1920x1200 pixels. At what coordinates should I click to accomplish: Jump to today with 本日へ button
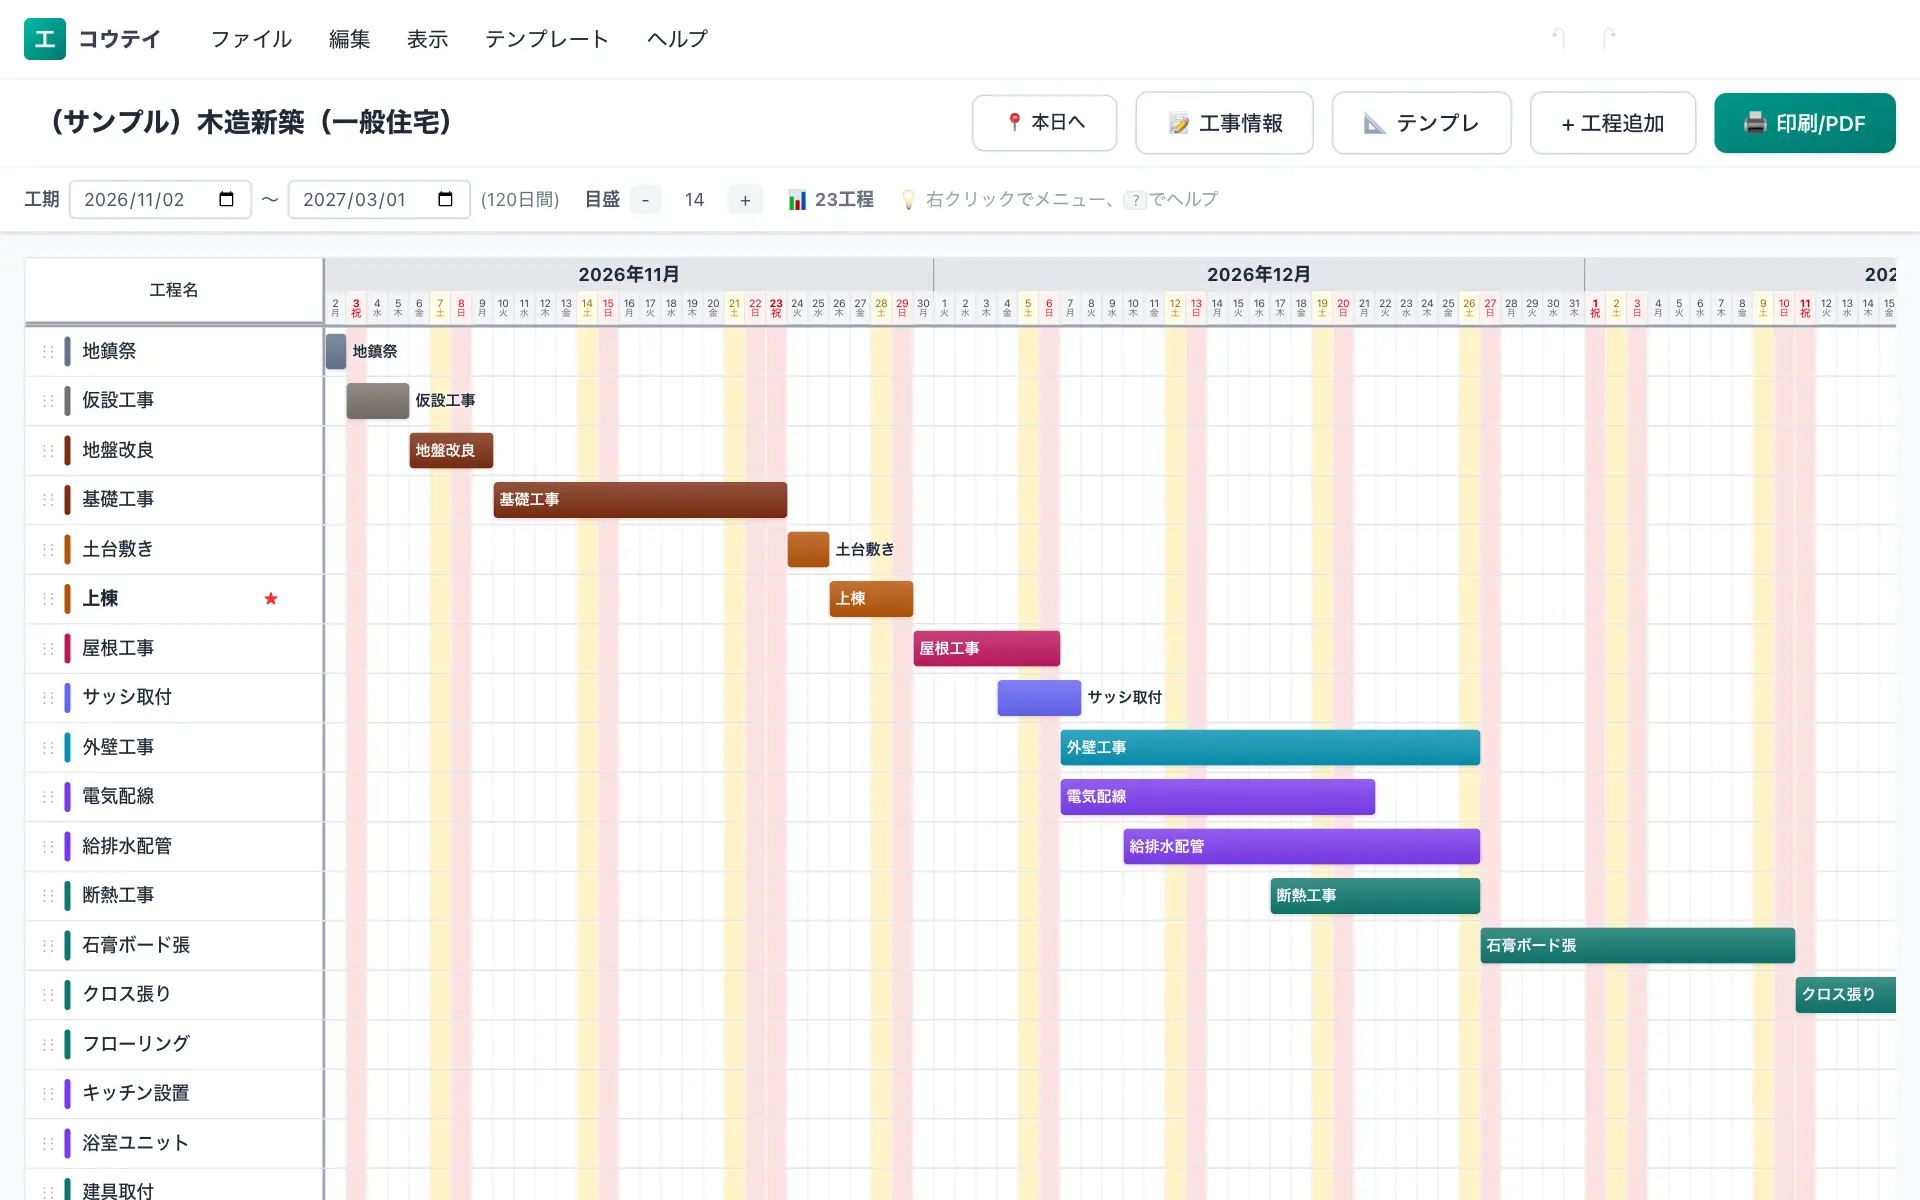1044,123
